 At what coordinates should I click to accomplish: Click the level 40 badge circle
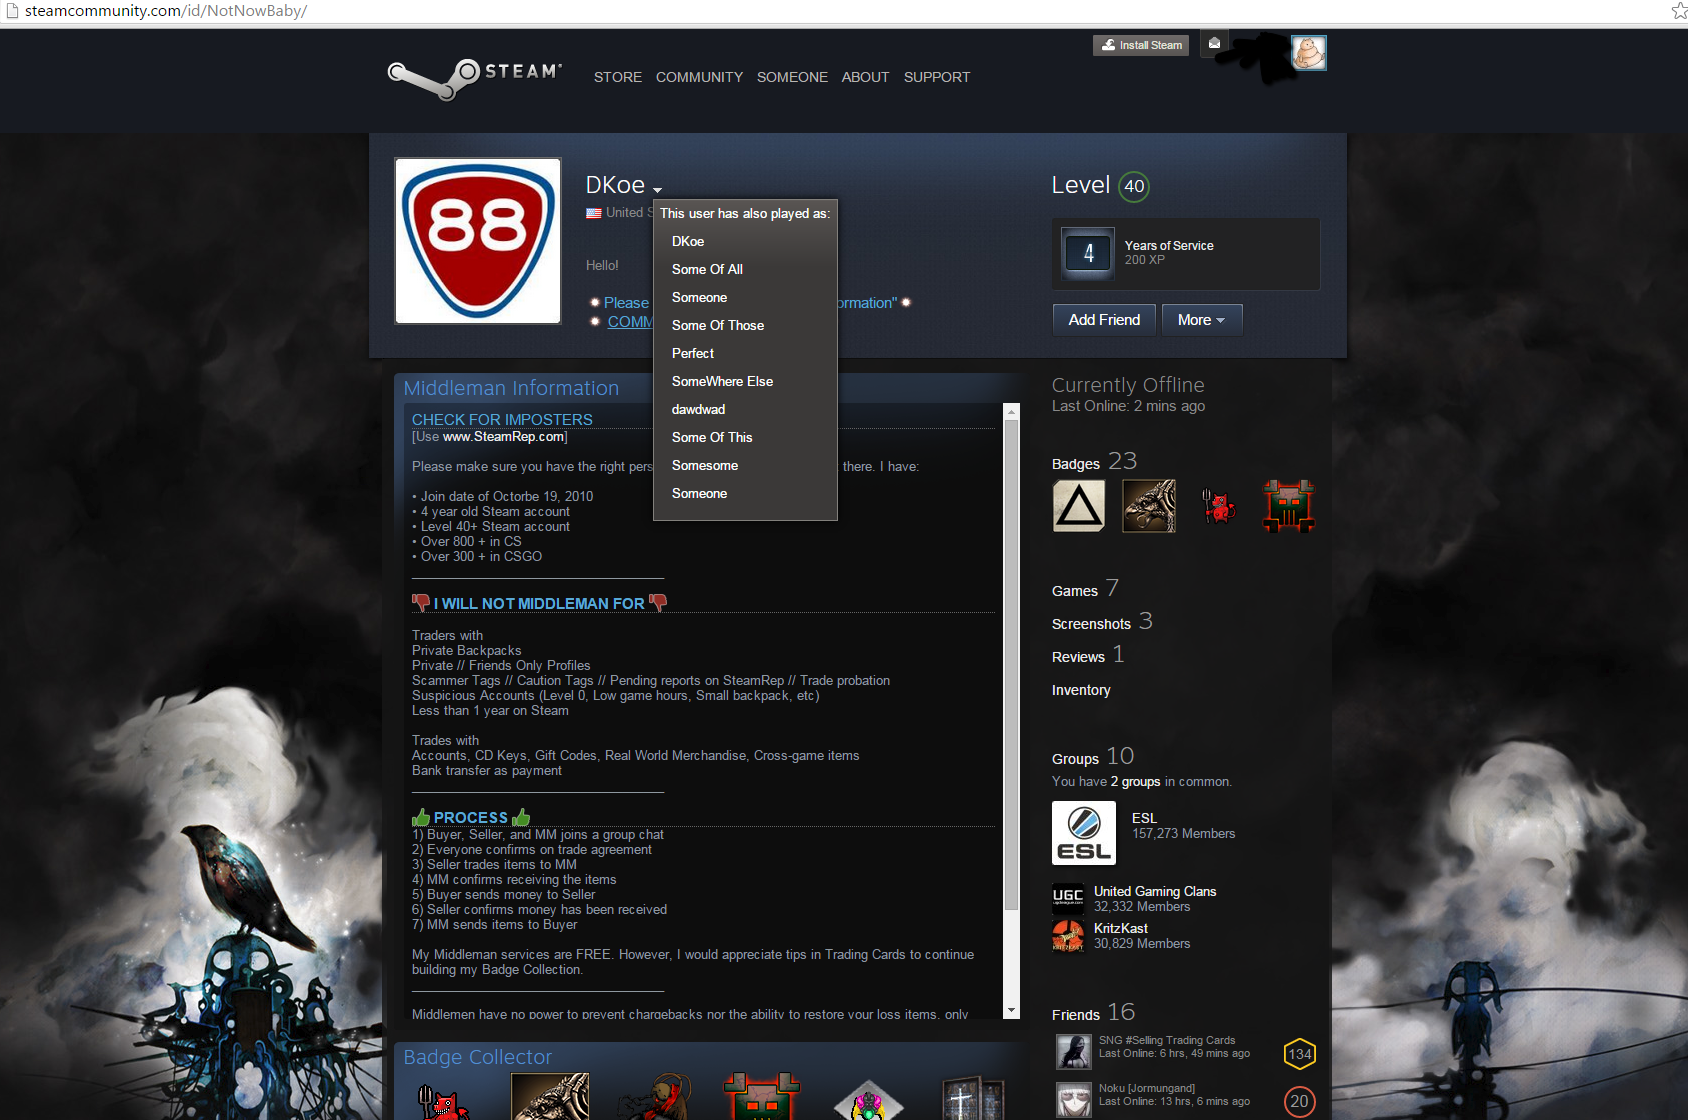pos(1133,186)
